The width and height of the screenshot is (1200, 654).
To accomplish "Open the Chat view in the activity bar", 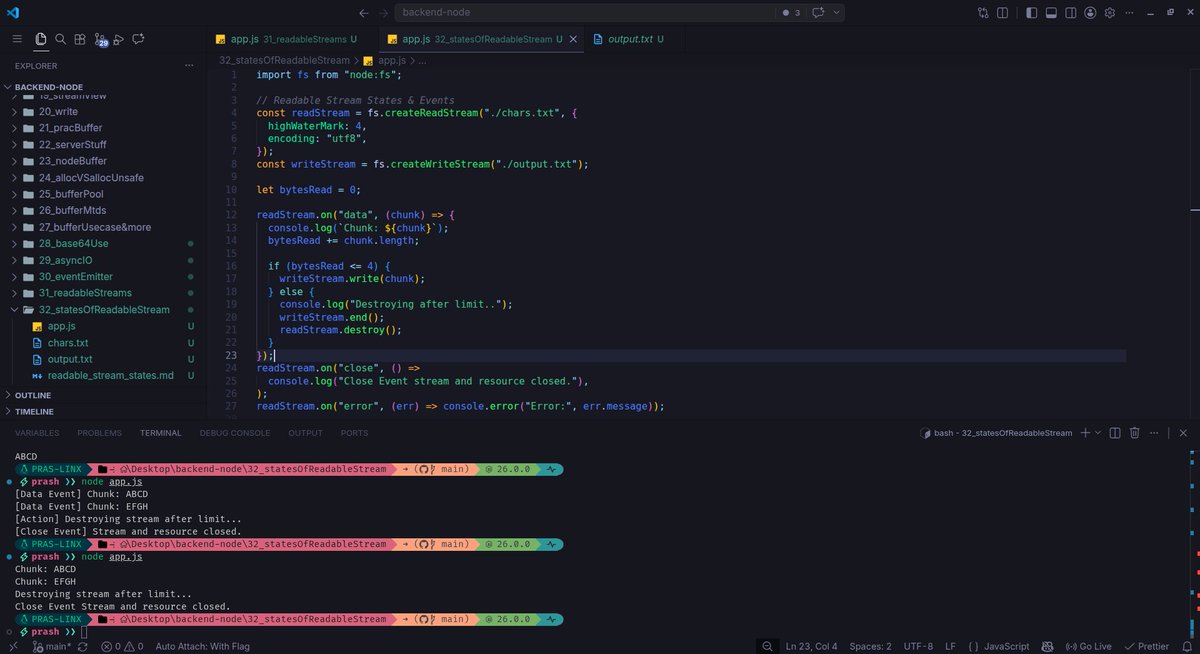I will [x=138, y=39].
